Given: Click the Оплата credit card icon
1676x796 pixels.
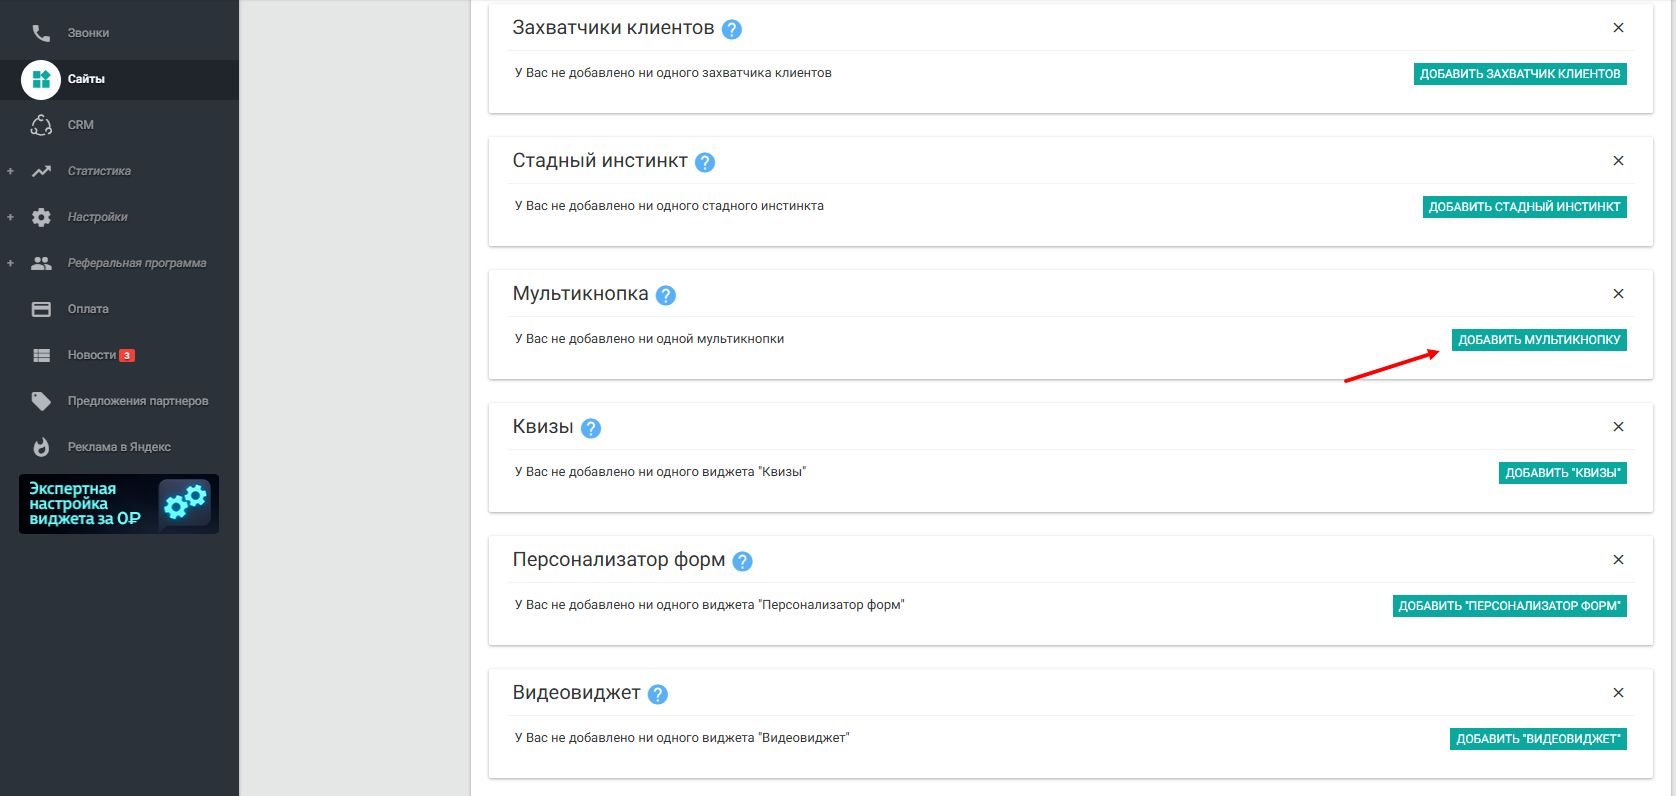Looking at the screenshot, I should tap(41, 309).
